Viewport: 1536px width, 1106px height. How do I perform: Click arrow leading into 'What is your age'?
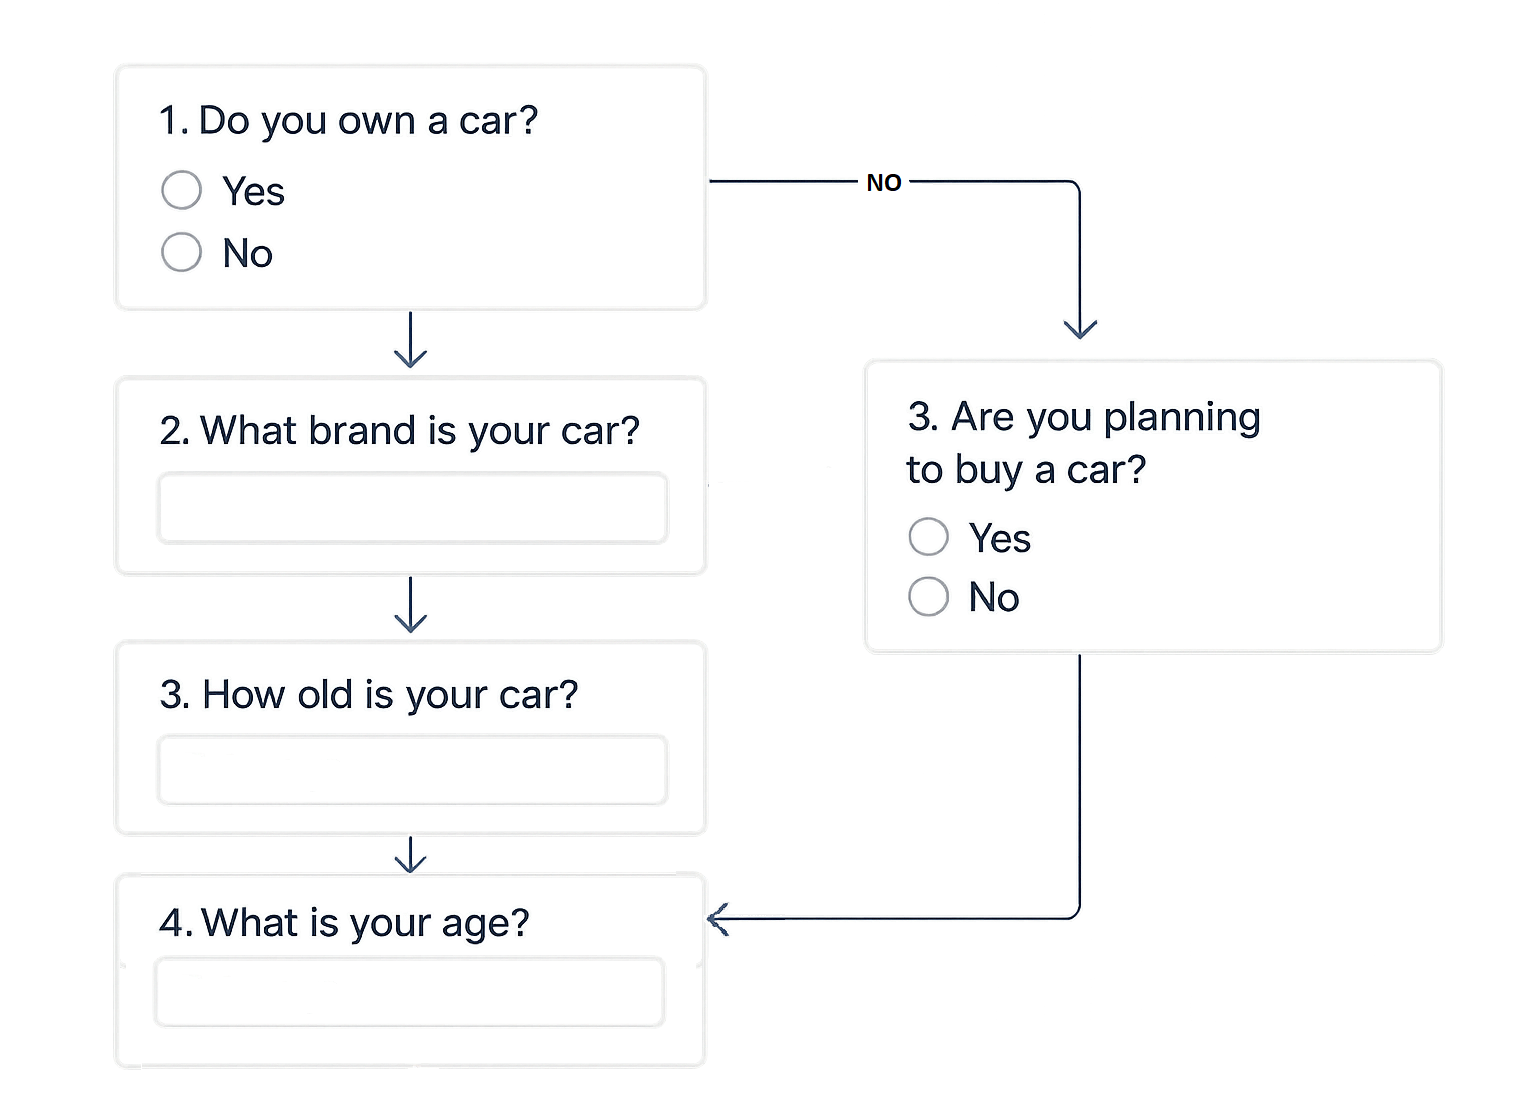[411, 855]
